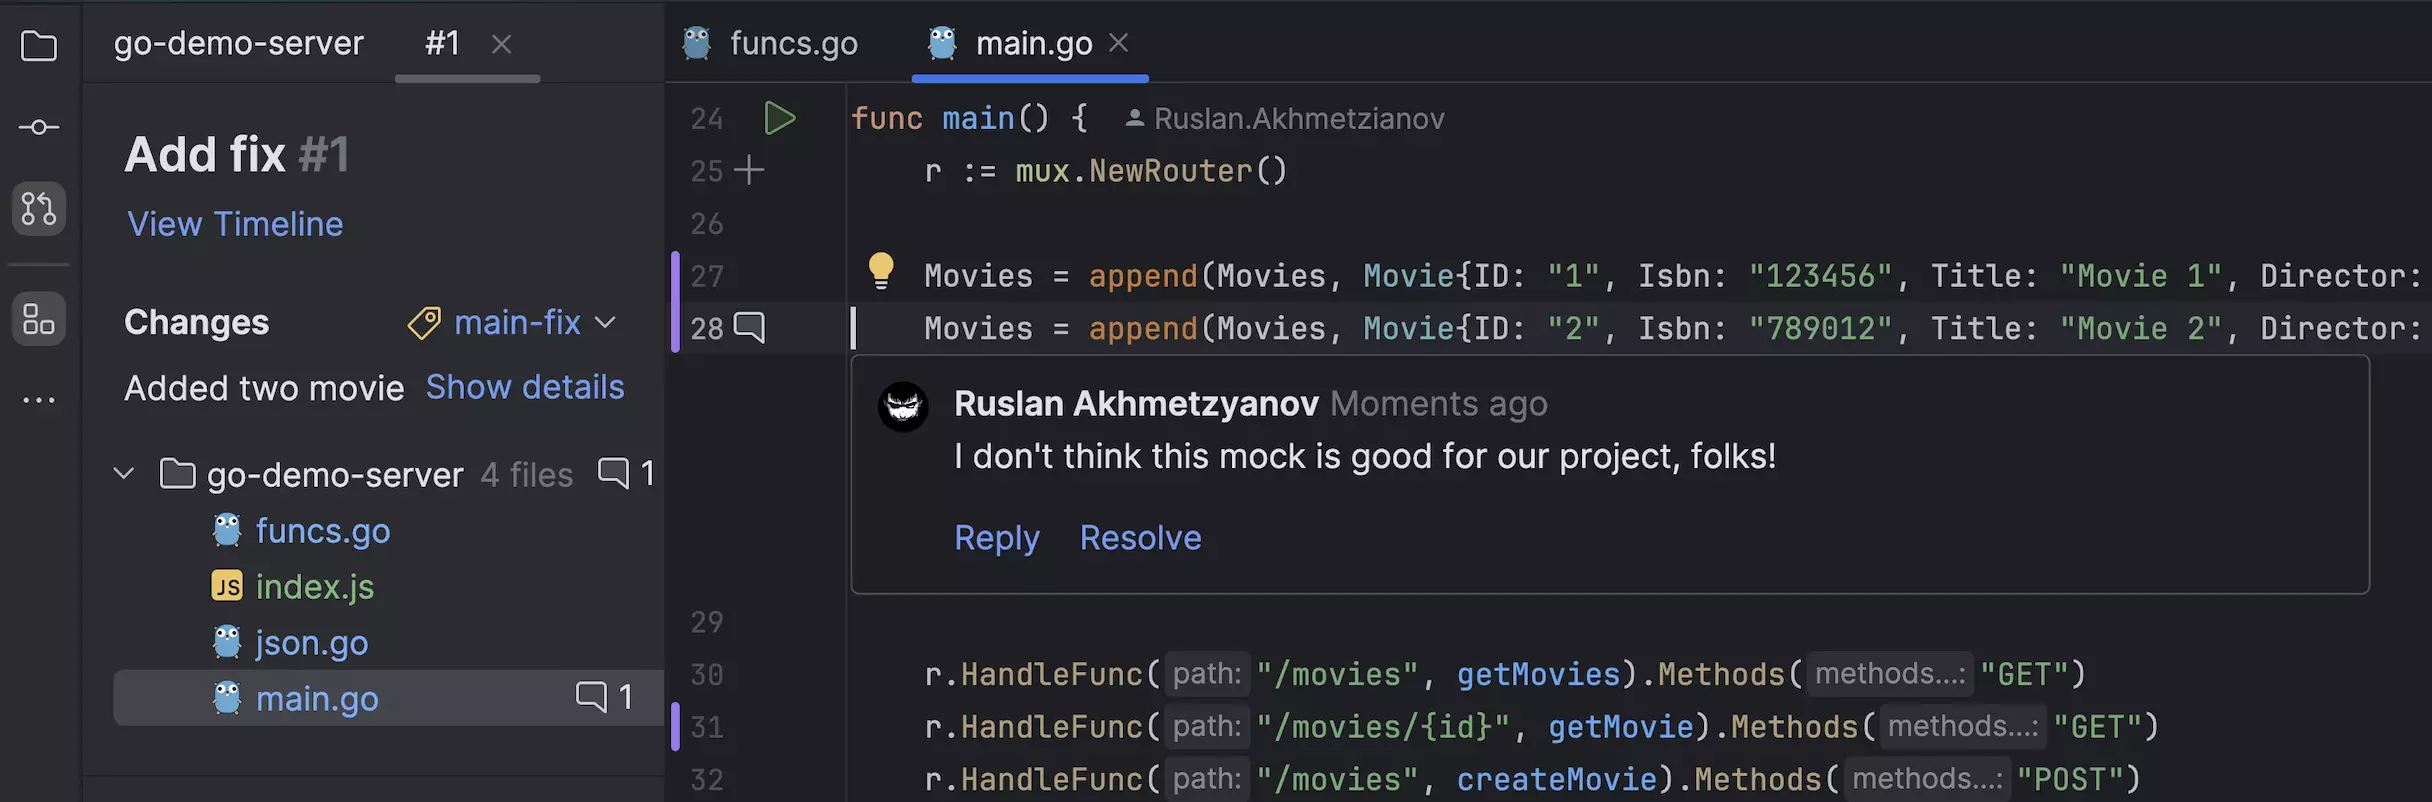The width and height of the screenshot is (2432, 802).
Task: Click the lightbulb intention icon on line 27
Action: [881, 269]
